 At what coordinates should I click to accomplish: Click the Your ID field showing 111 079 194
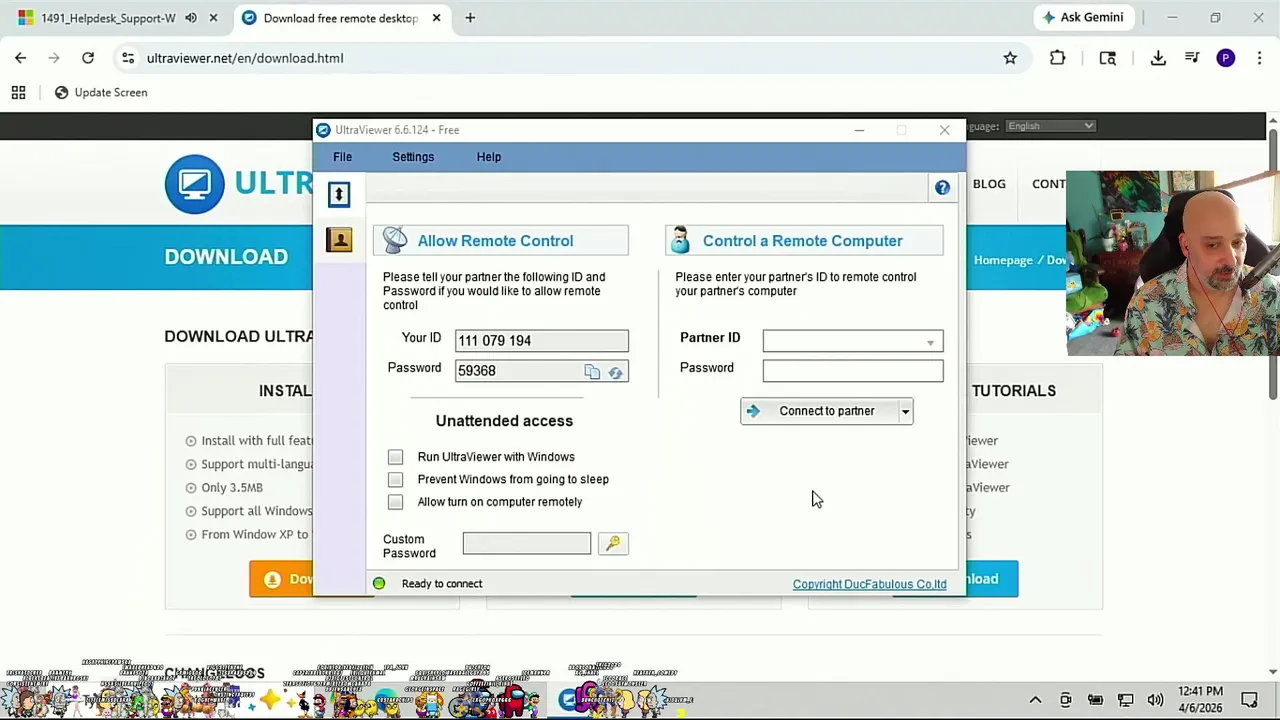pyautogui.click(x=542, y=341)
